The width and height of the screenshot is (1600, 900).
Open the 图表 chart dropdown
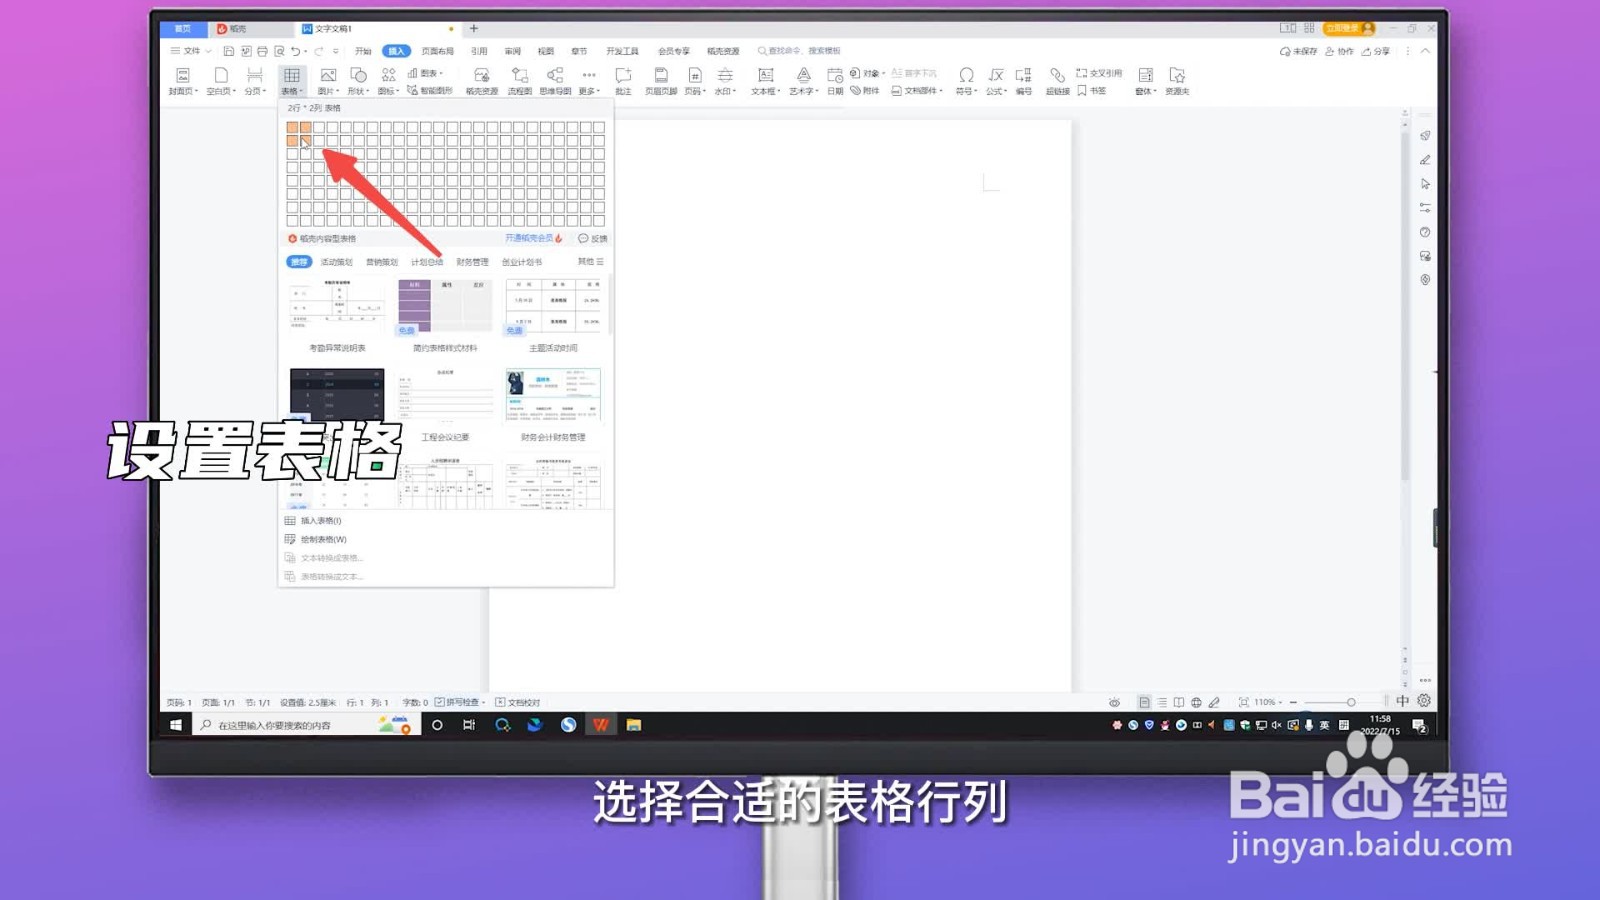coord(425,73)
